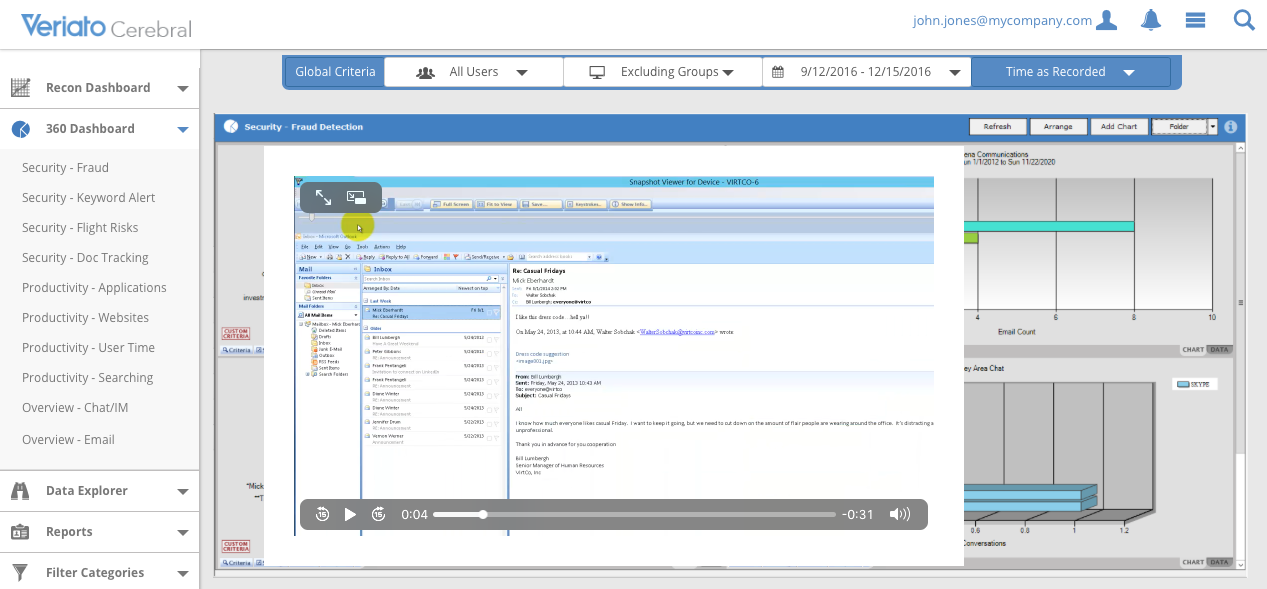Viewport: 1267px width, 589px height.
Task: Click the lower Custom Criteria badge
Action: point(235,546)
